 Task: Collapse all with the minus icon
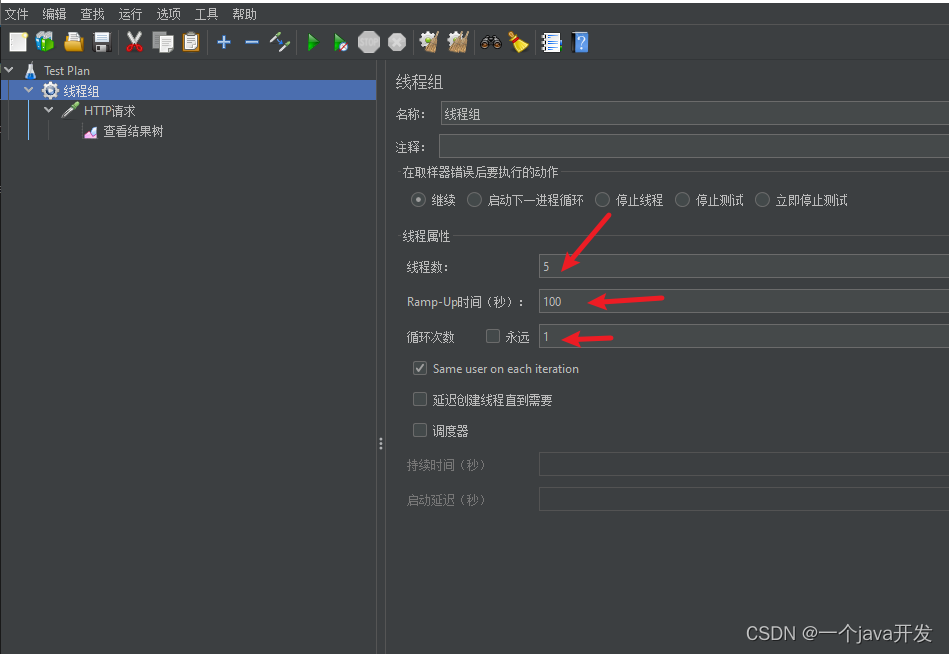pos(252,42)
